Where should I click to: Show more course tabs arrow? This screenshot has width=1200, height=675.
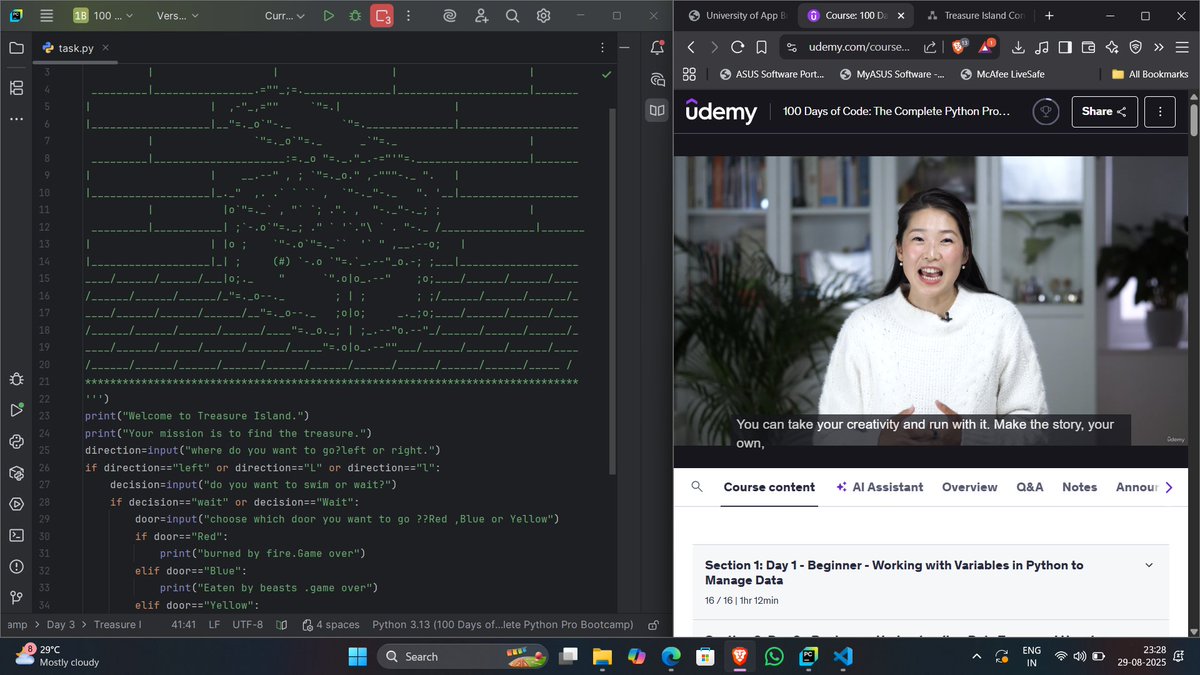1169,487
